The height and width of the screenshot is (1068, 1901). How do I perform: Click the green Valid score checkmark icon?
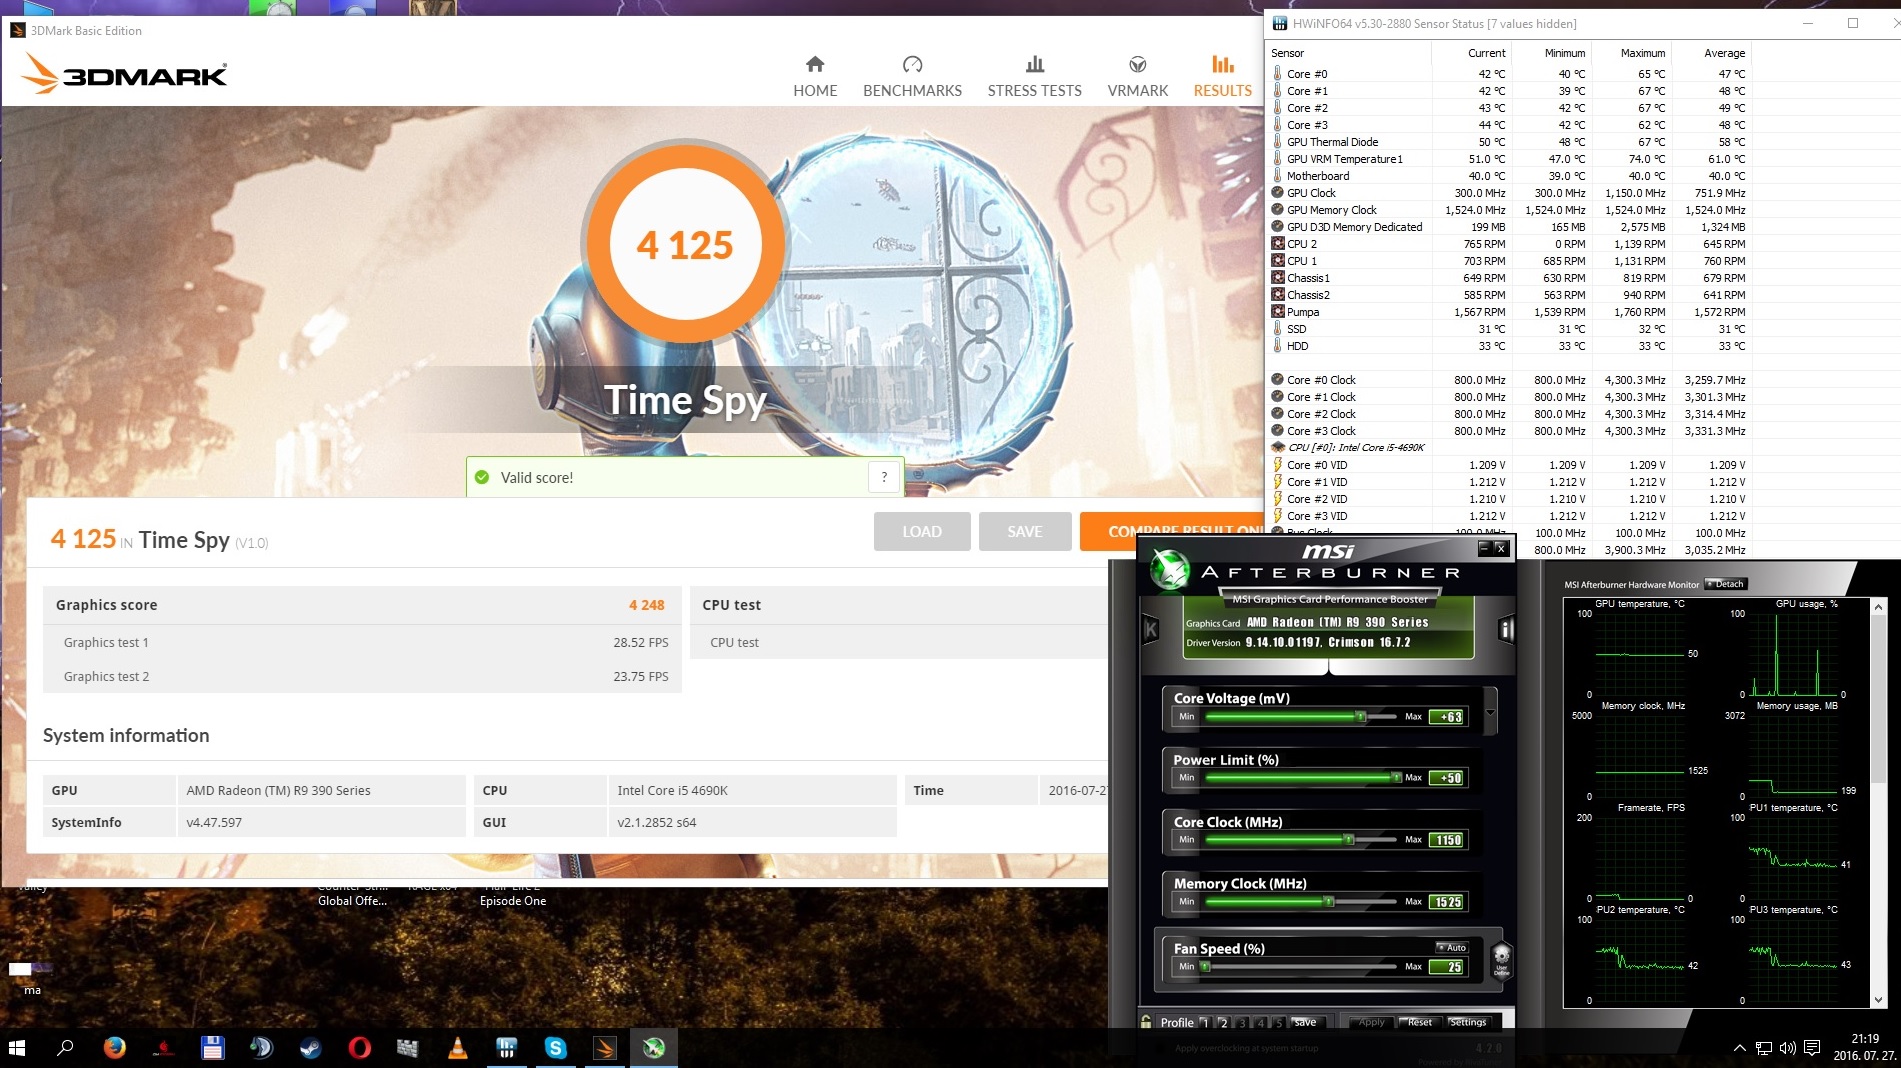point(482,477)
